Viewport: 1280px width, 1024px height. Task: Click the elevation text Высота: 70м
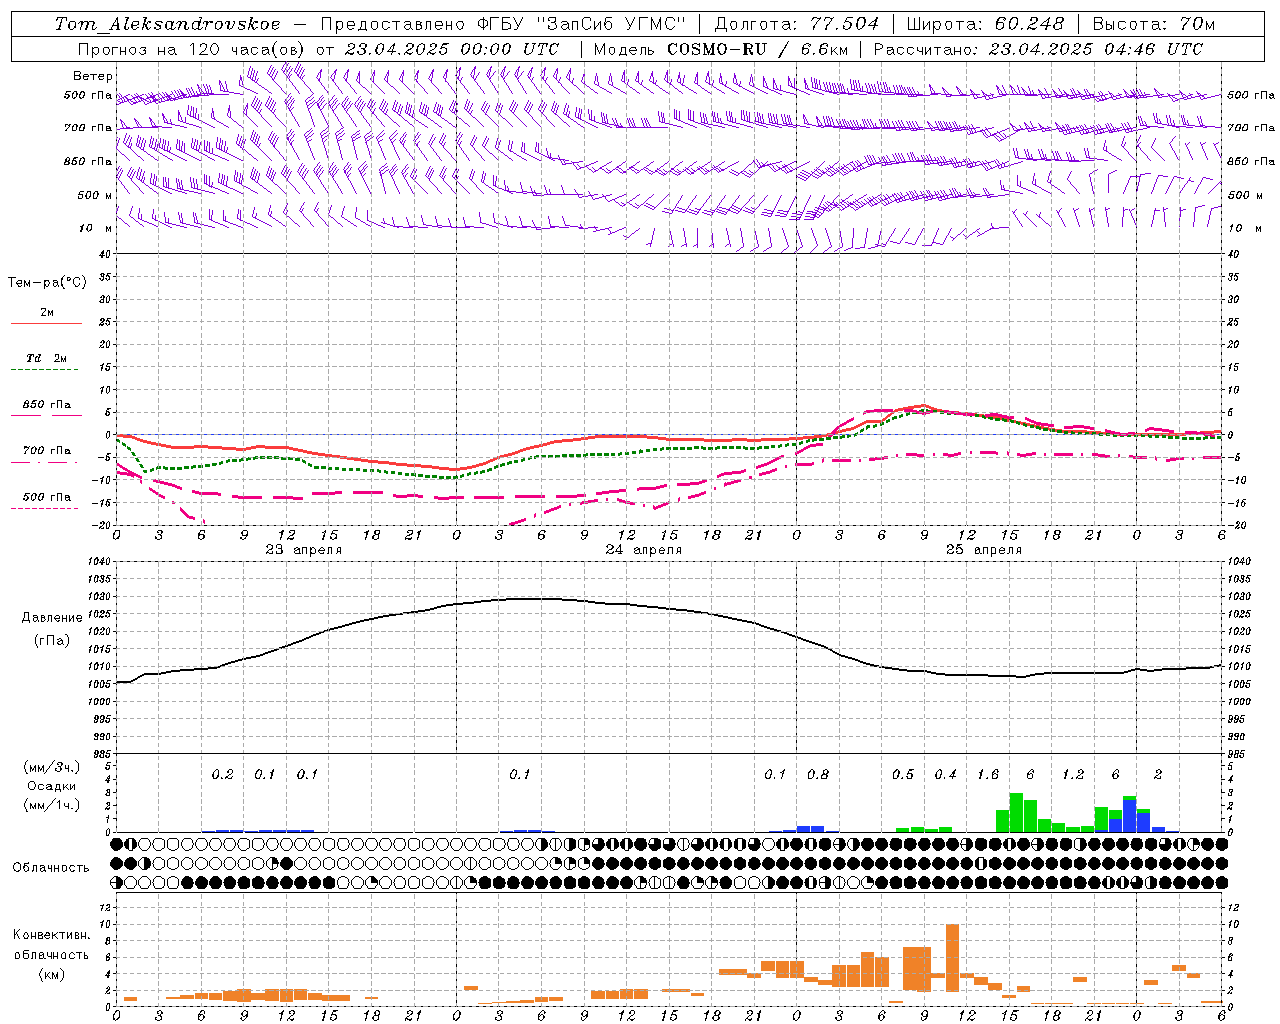click(1153, 24)
